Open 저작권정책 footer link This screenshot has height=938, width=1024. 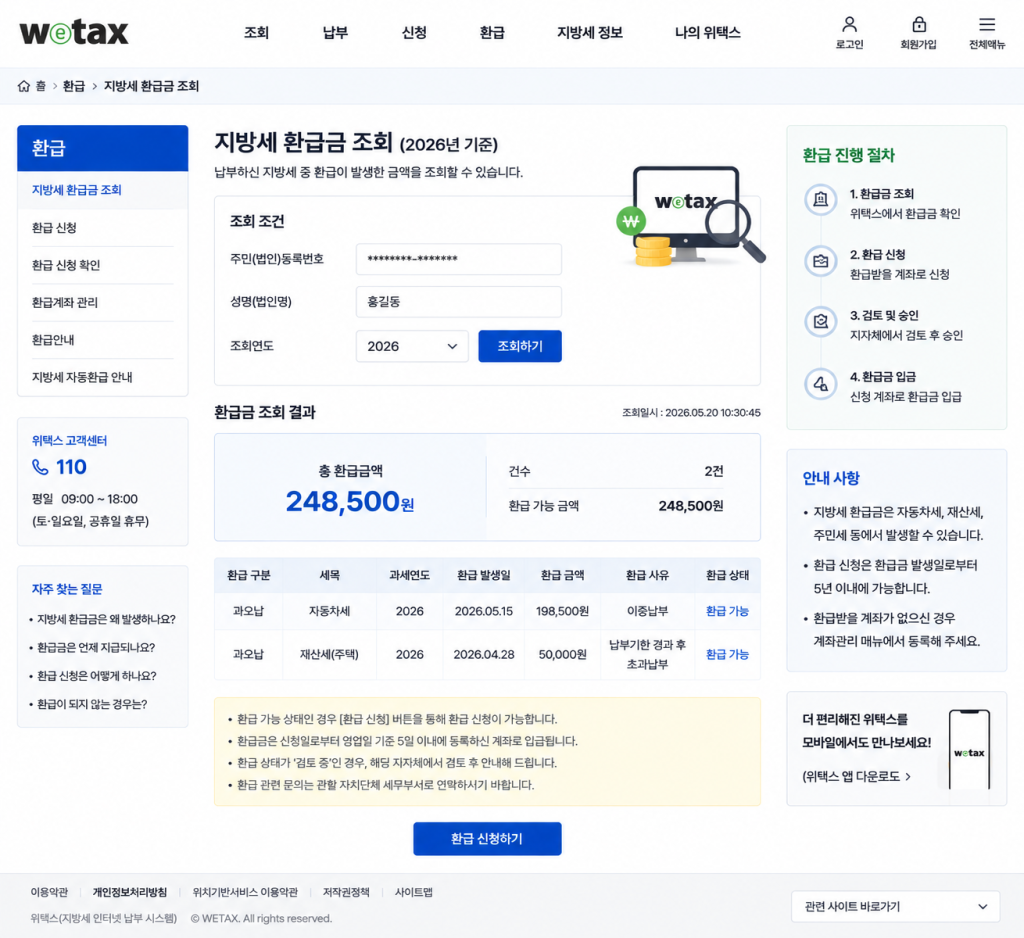[x=346, y=892]
